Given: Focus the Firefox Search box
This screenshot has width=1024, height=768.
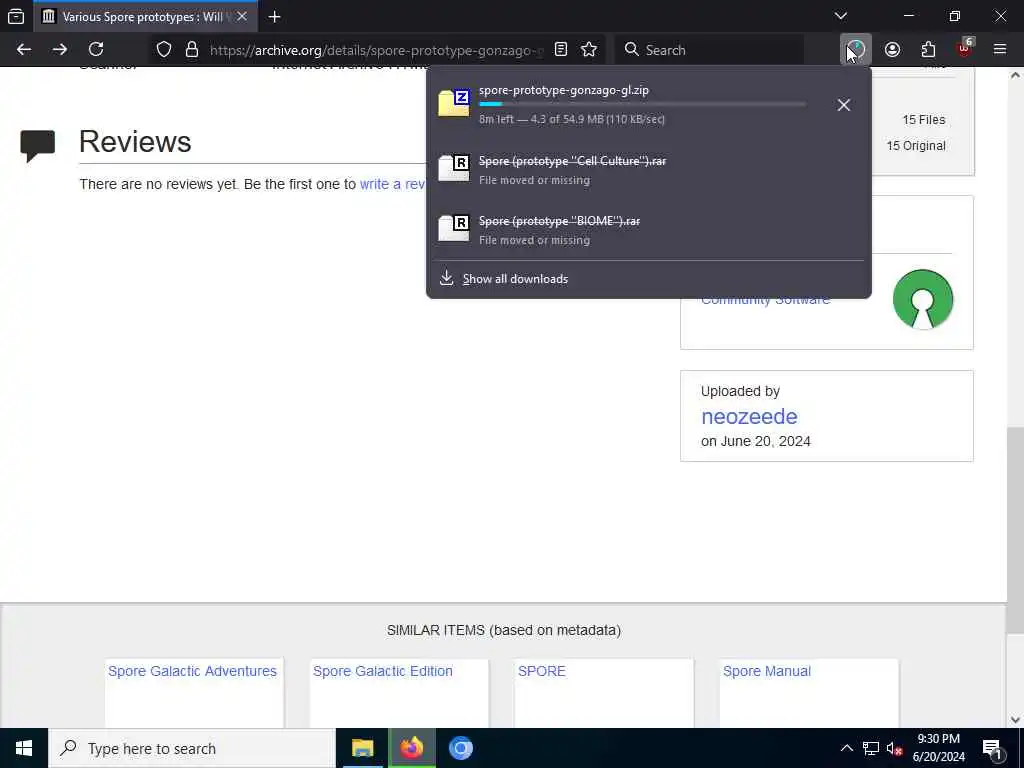Looking at the screenshot, I should click(x=709, y=50).
